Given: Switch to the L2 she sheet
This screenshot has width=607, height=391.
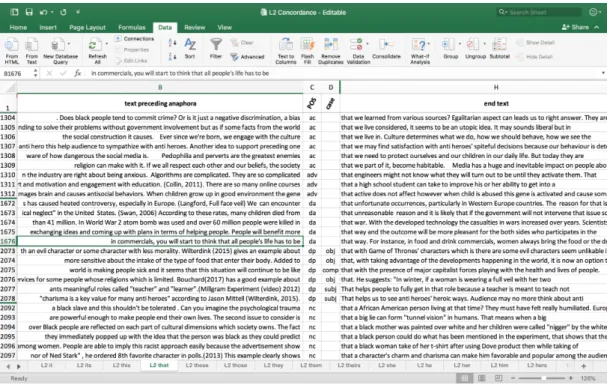Looking at the screenshot, I should (x=387, y=365).
